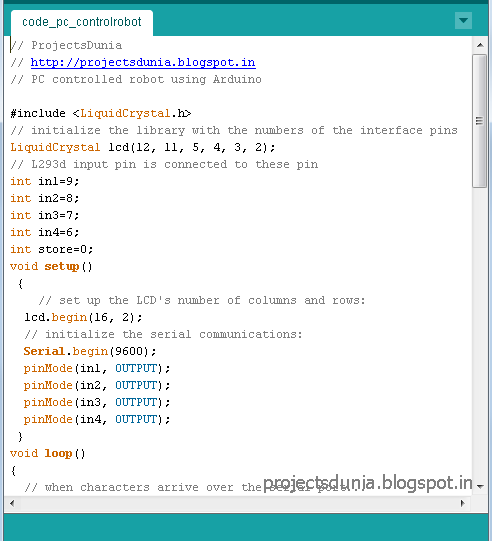Click the vertical scrollbar up arrow
Screen dimensions: 492x541
480,45
